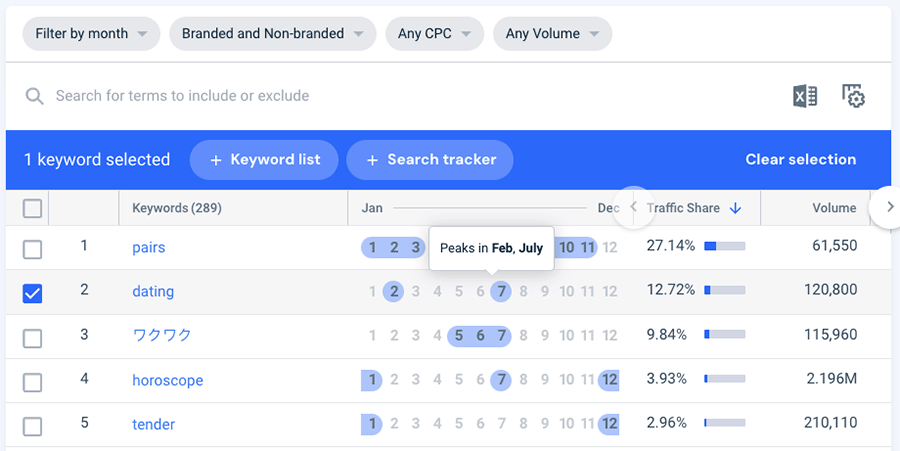900x451 pixels.
Task: Sort by the Volume column header
Action: pyautogui.click(x=834, y=208)
